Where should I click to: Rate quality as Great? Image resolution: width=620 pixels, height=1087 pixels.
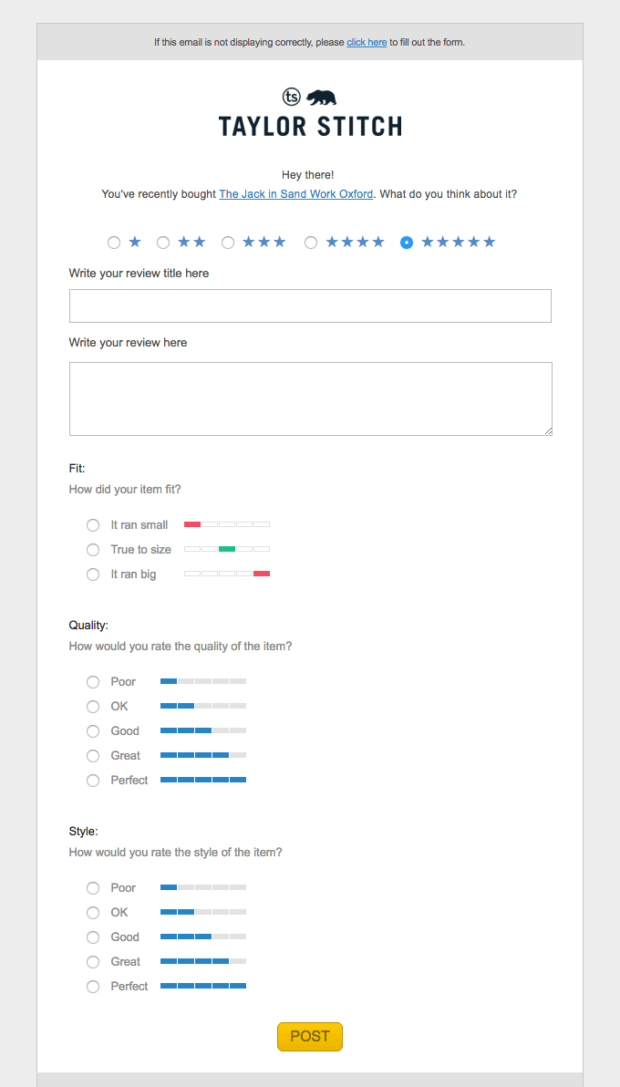pos(93,756)
